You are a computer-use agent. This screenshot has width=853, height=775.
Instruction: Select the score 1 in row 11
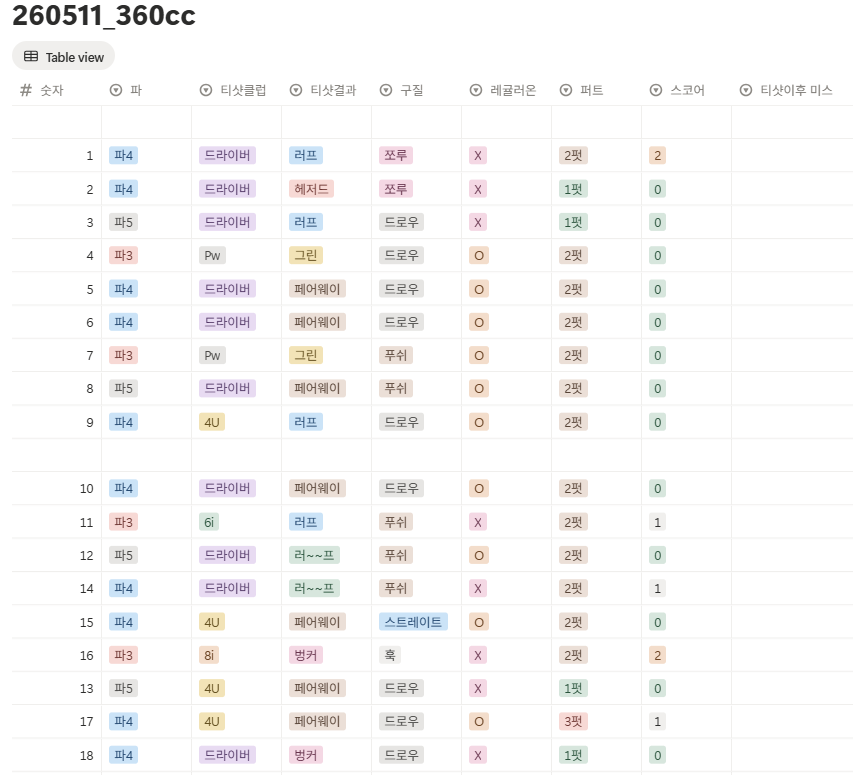657,522
